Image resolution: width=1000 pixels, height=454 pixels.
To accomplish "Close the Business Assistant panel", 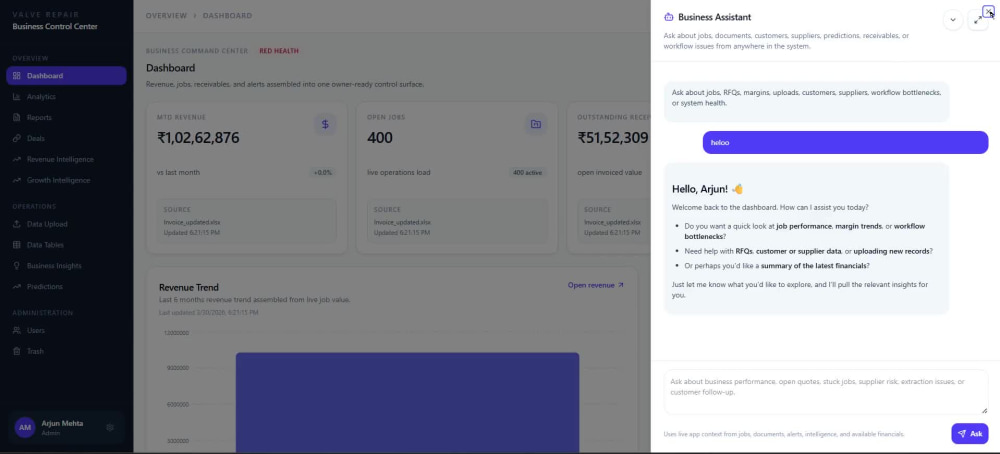I will 989,11.
